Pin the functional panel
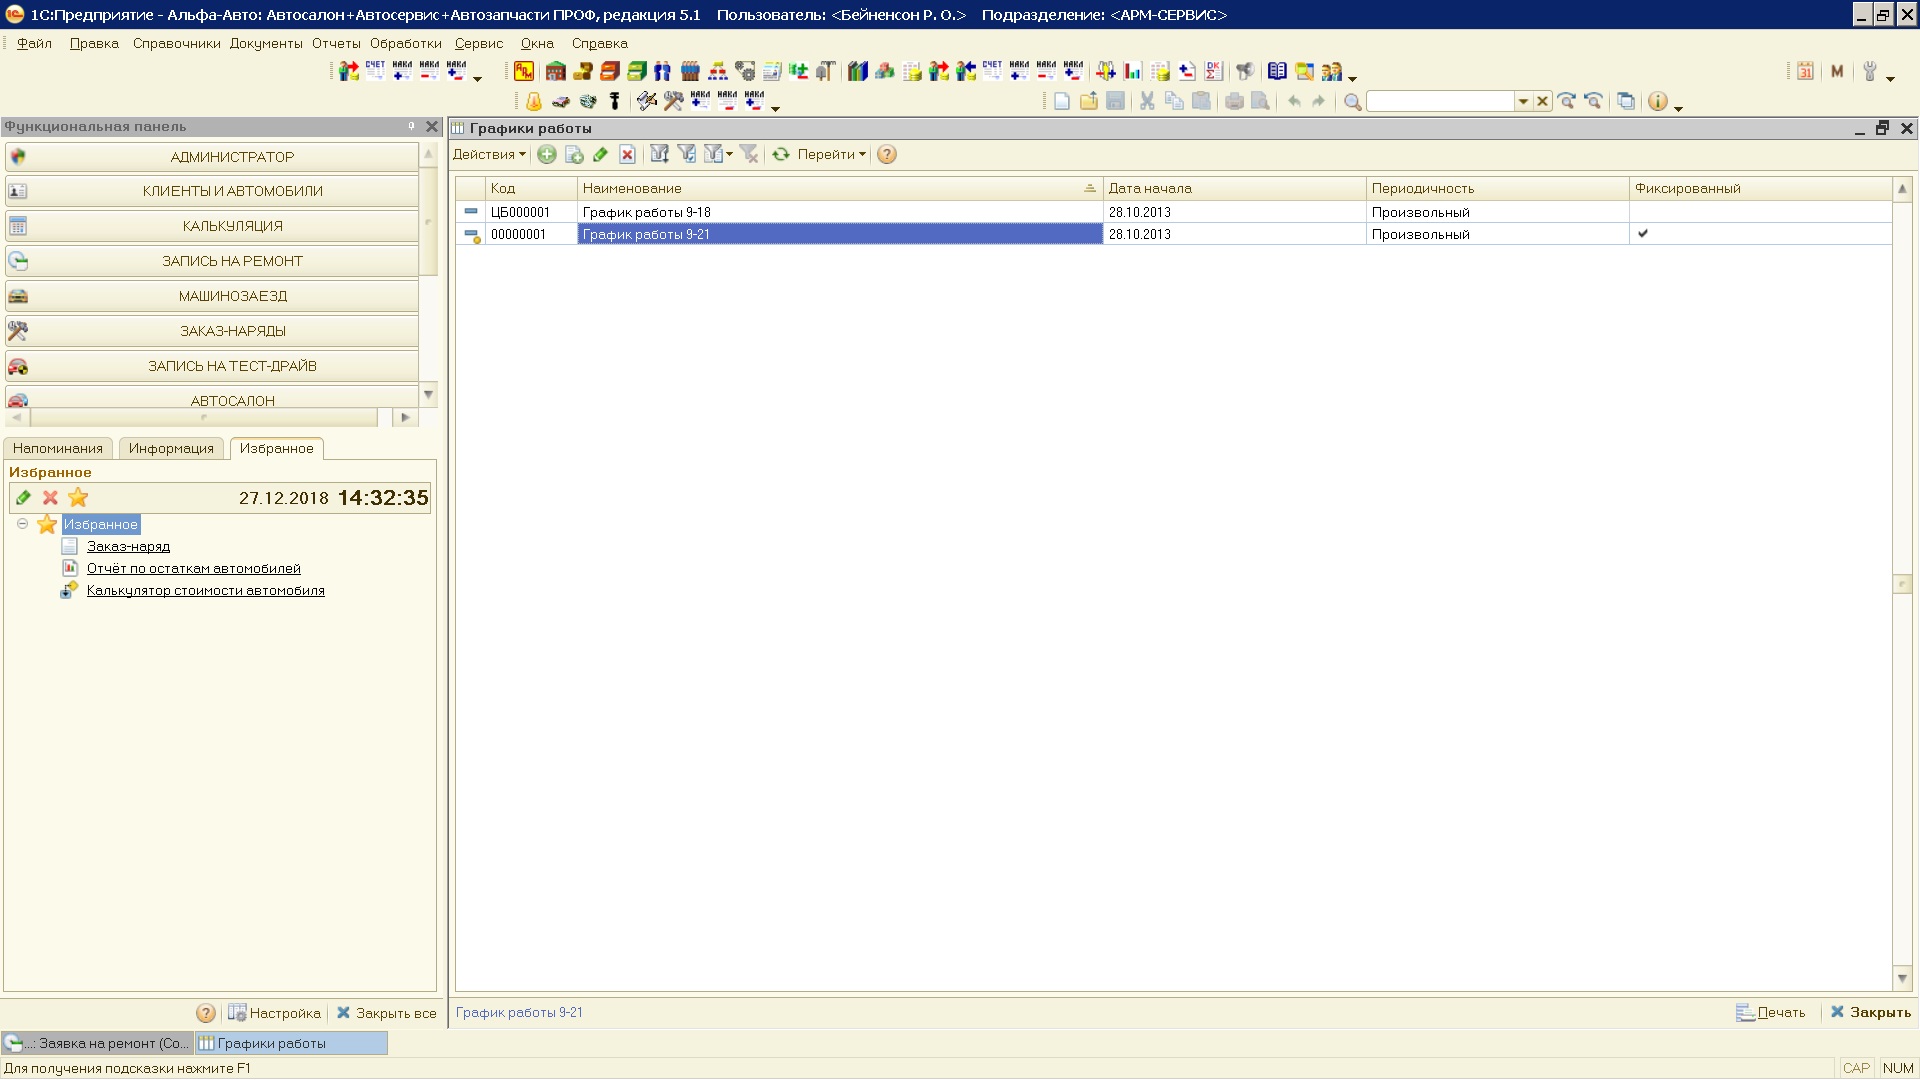 (411, 126)
